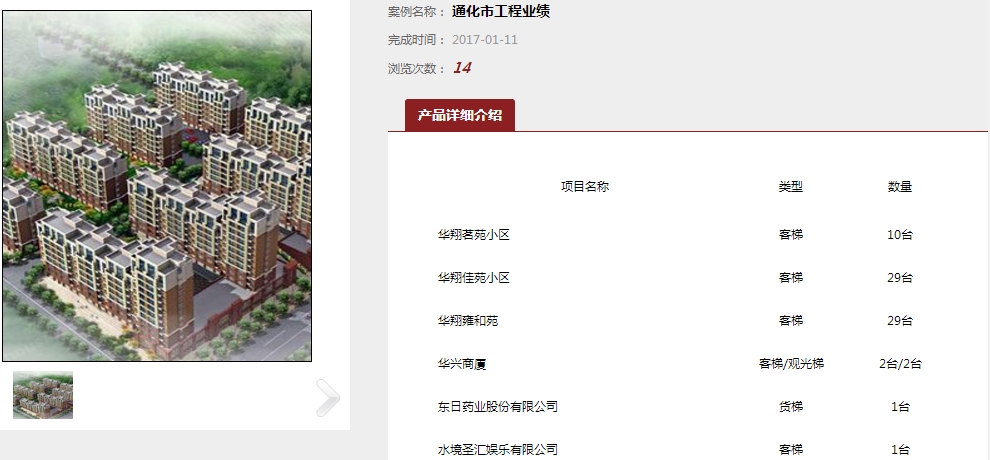Select the 华兴商厦 project name
Image resolution: width=990 pixels, height=460 pixels.
[x=462, y=364]
